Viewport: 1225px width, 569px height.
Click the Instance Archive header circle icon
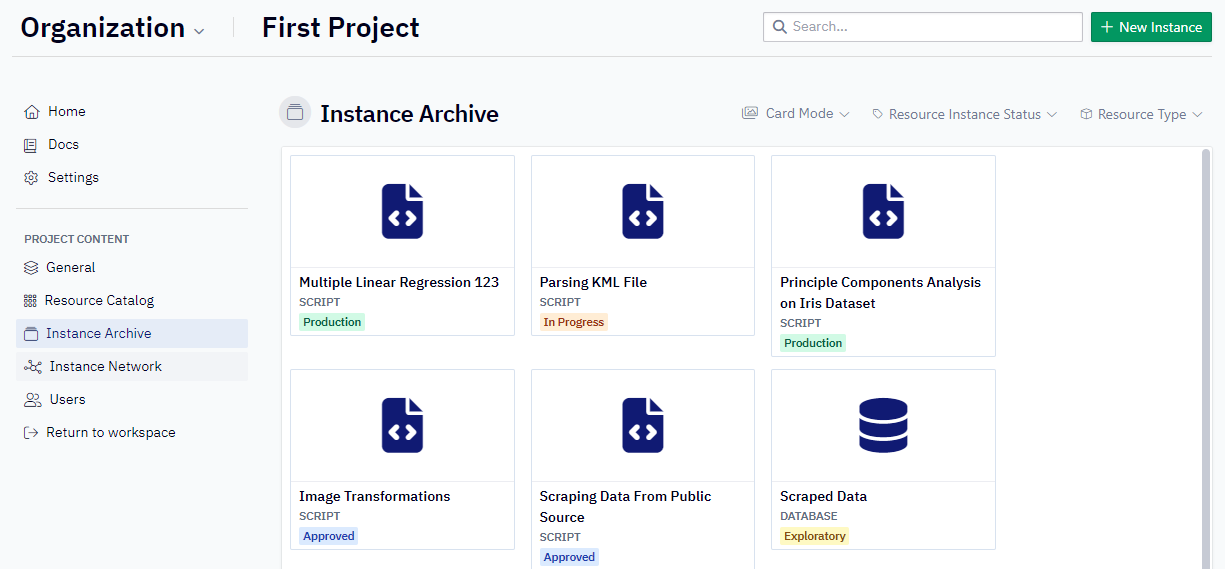[295, 113]
